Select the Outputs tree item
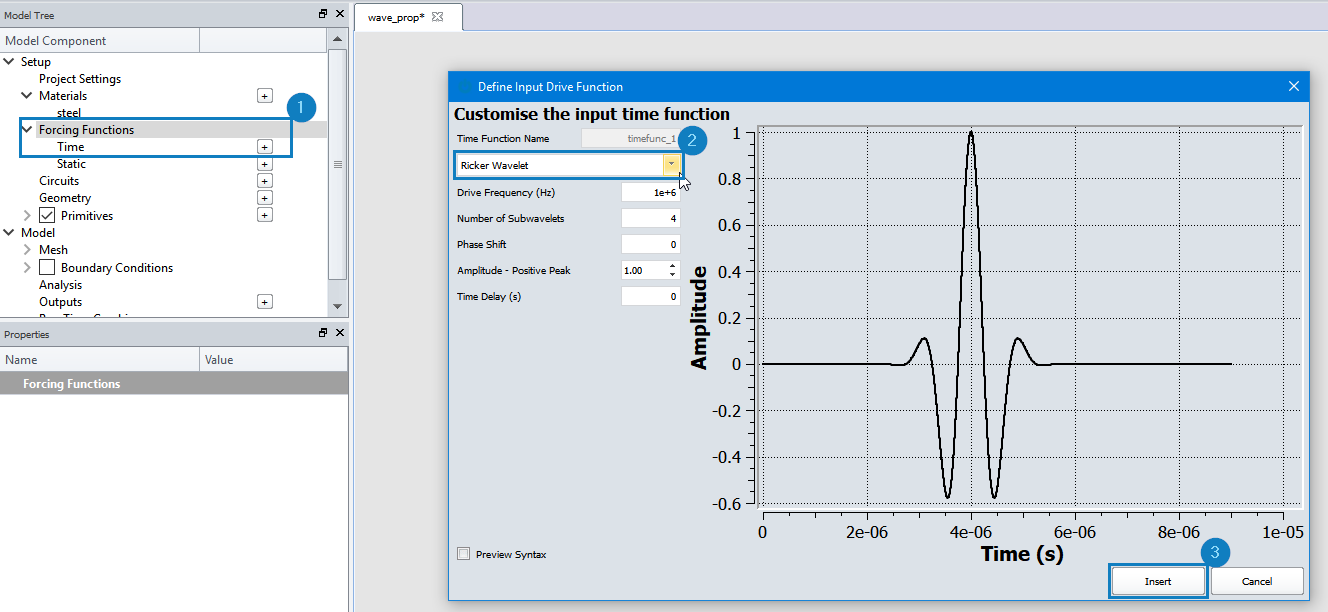Image resolution: width=1328 pixels, height=612 pixels. (x=61, y=302)
